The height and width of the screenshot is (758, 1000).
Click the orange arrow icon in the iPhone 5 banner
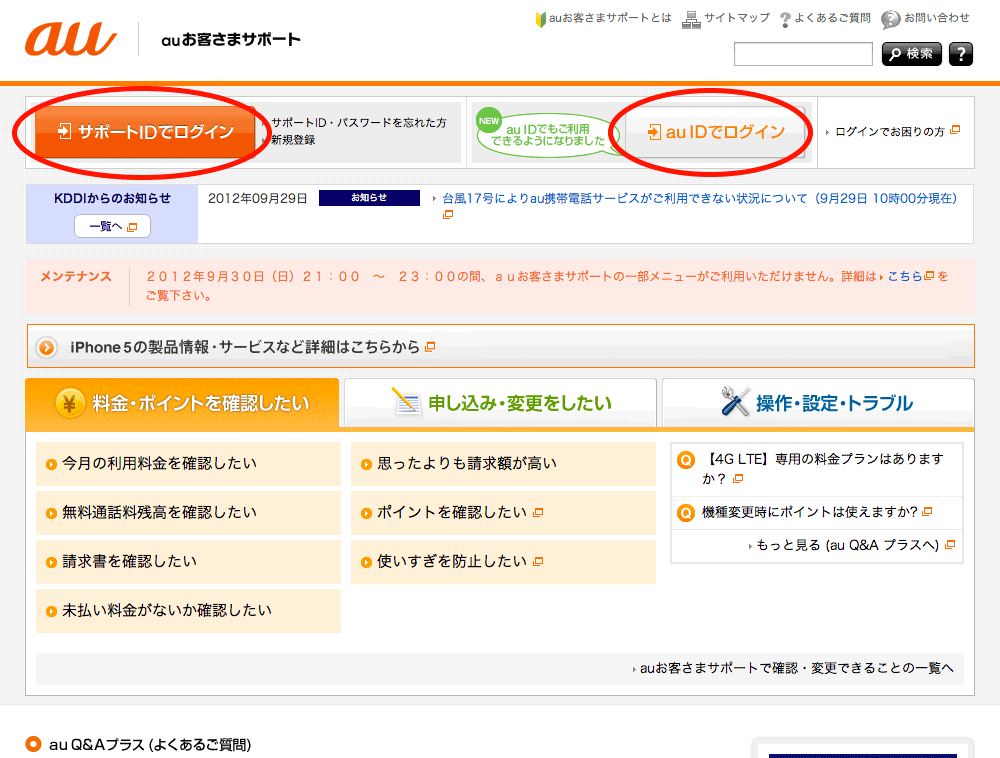point(46,347)
